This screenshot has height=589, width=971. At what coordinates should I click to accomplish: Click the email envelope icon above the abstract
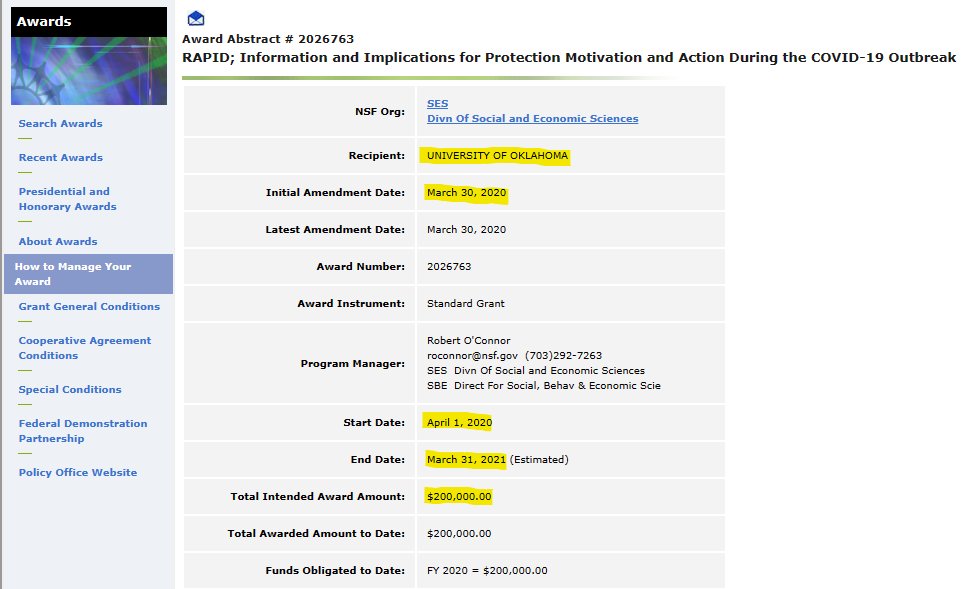[196, 18]
